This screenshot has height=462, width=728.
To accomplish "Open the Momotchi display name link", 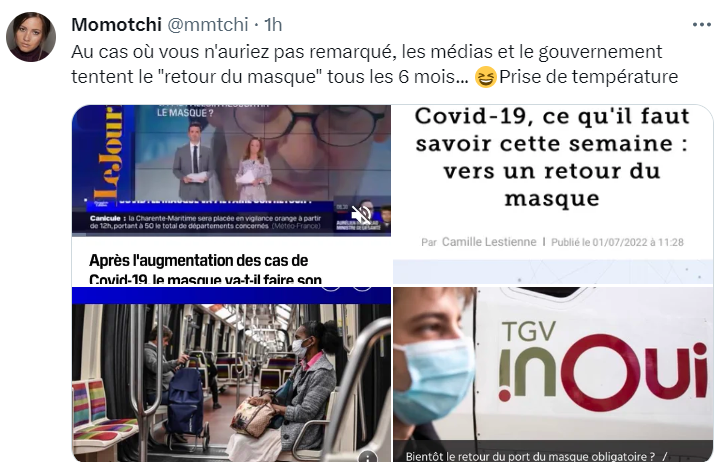I will point(117,25).
